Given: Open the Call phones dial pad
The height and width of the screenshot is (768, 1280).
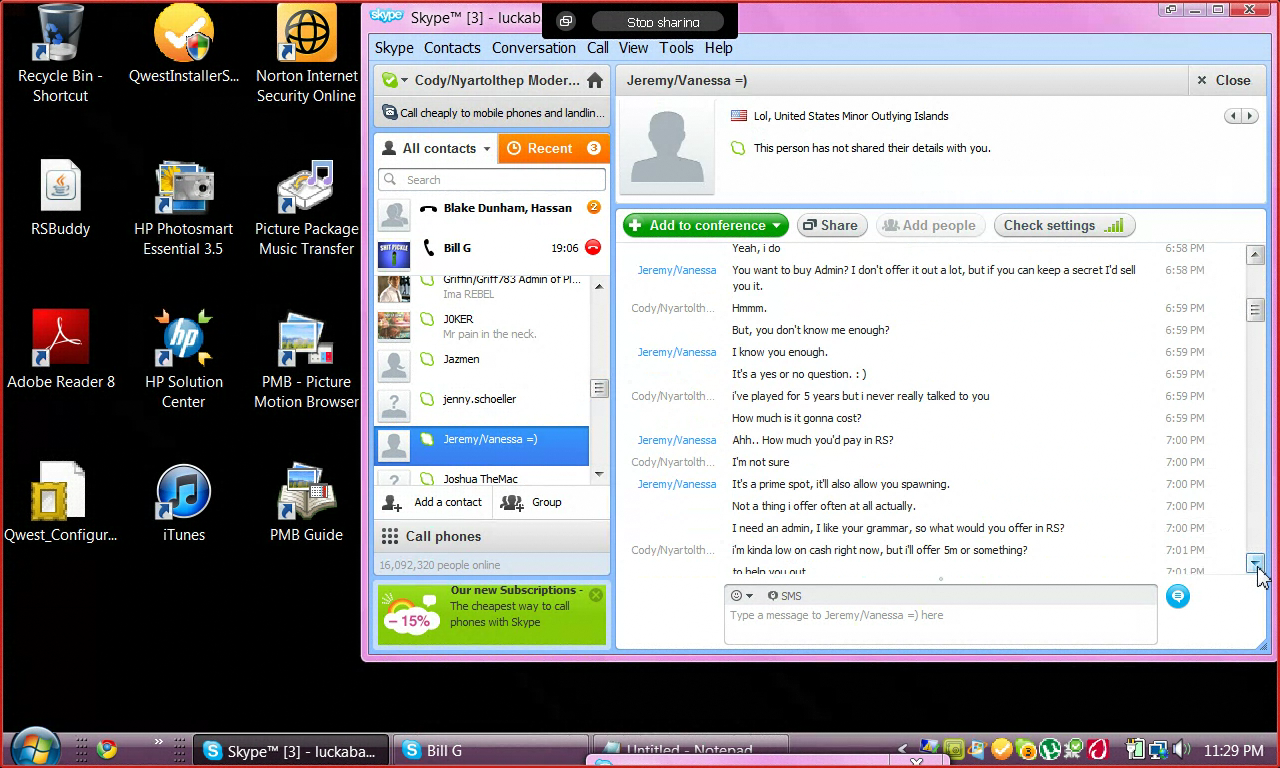Looking at the screenshot, I should (x=492, y=536).
